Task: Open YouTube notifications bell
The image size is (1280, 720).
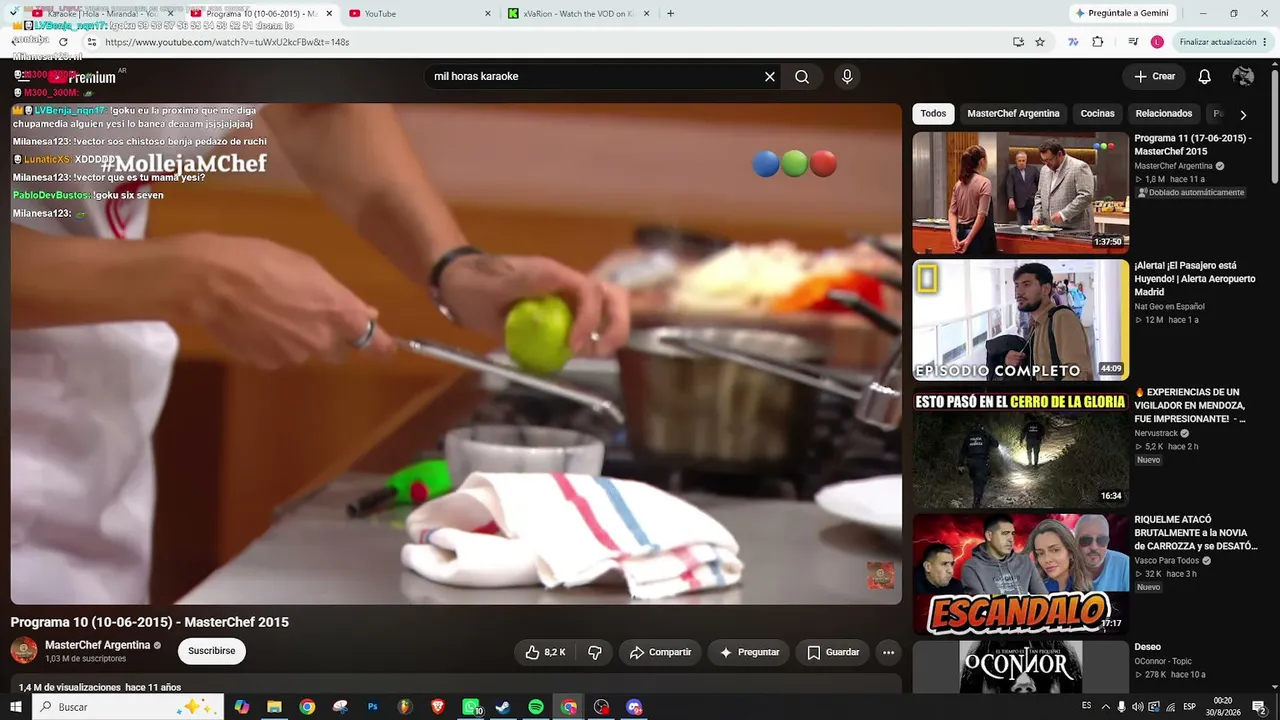Action: (x=1205, y=77)
